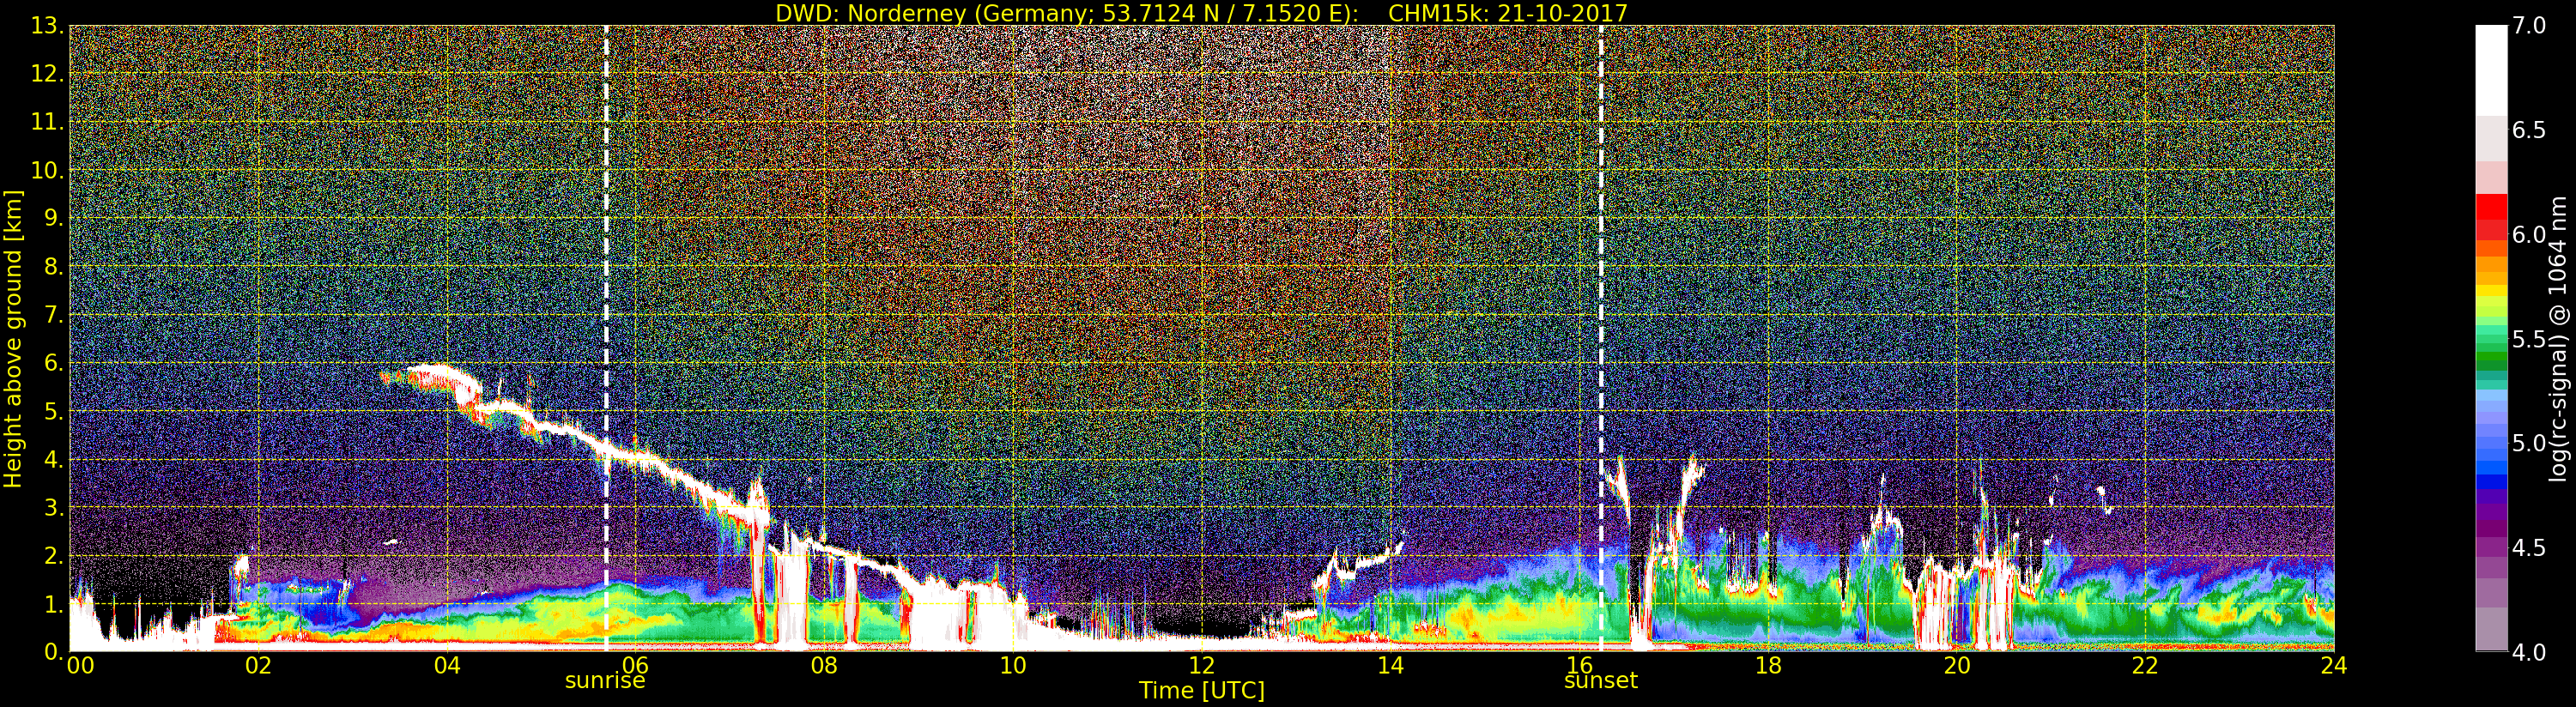Click the 'sunset' label below the axis

[1600, 681]
